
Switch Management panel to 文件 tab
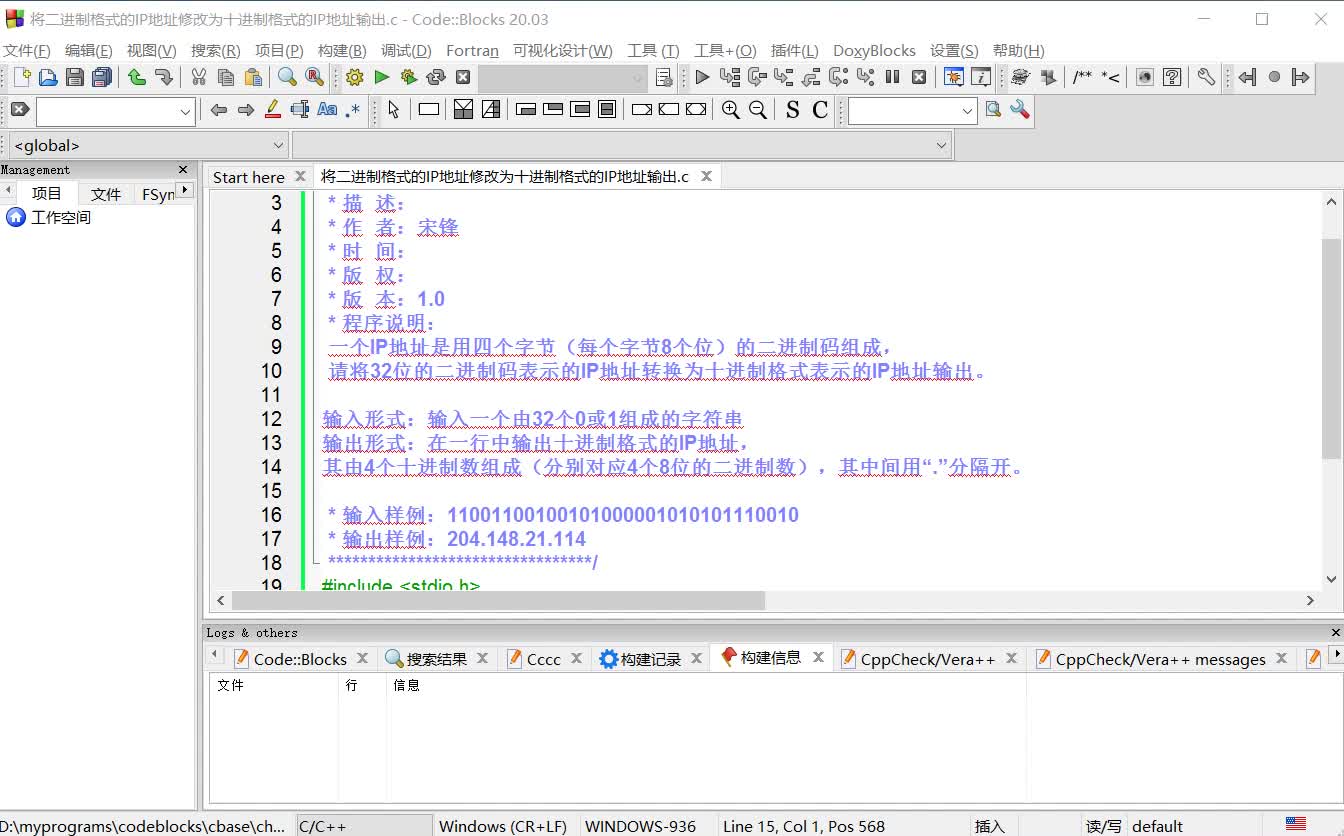coord(105,194)
